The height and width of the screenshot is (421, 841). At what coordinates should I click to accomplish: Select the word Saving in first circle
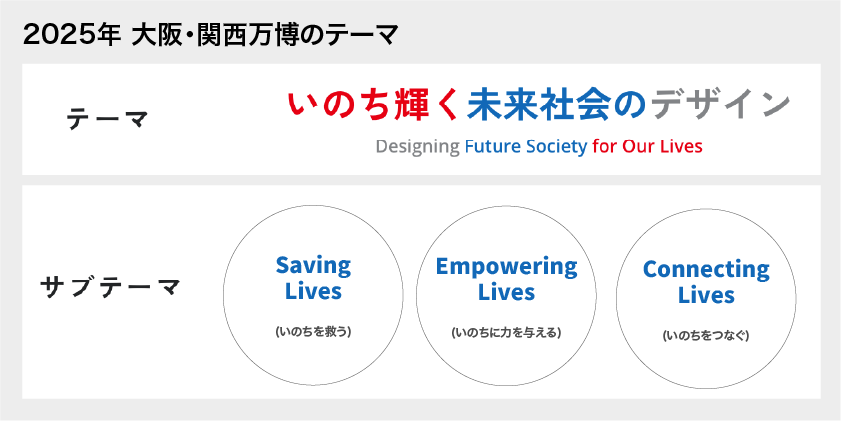pos(313,266)
